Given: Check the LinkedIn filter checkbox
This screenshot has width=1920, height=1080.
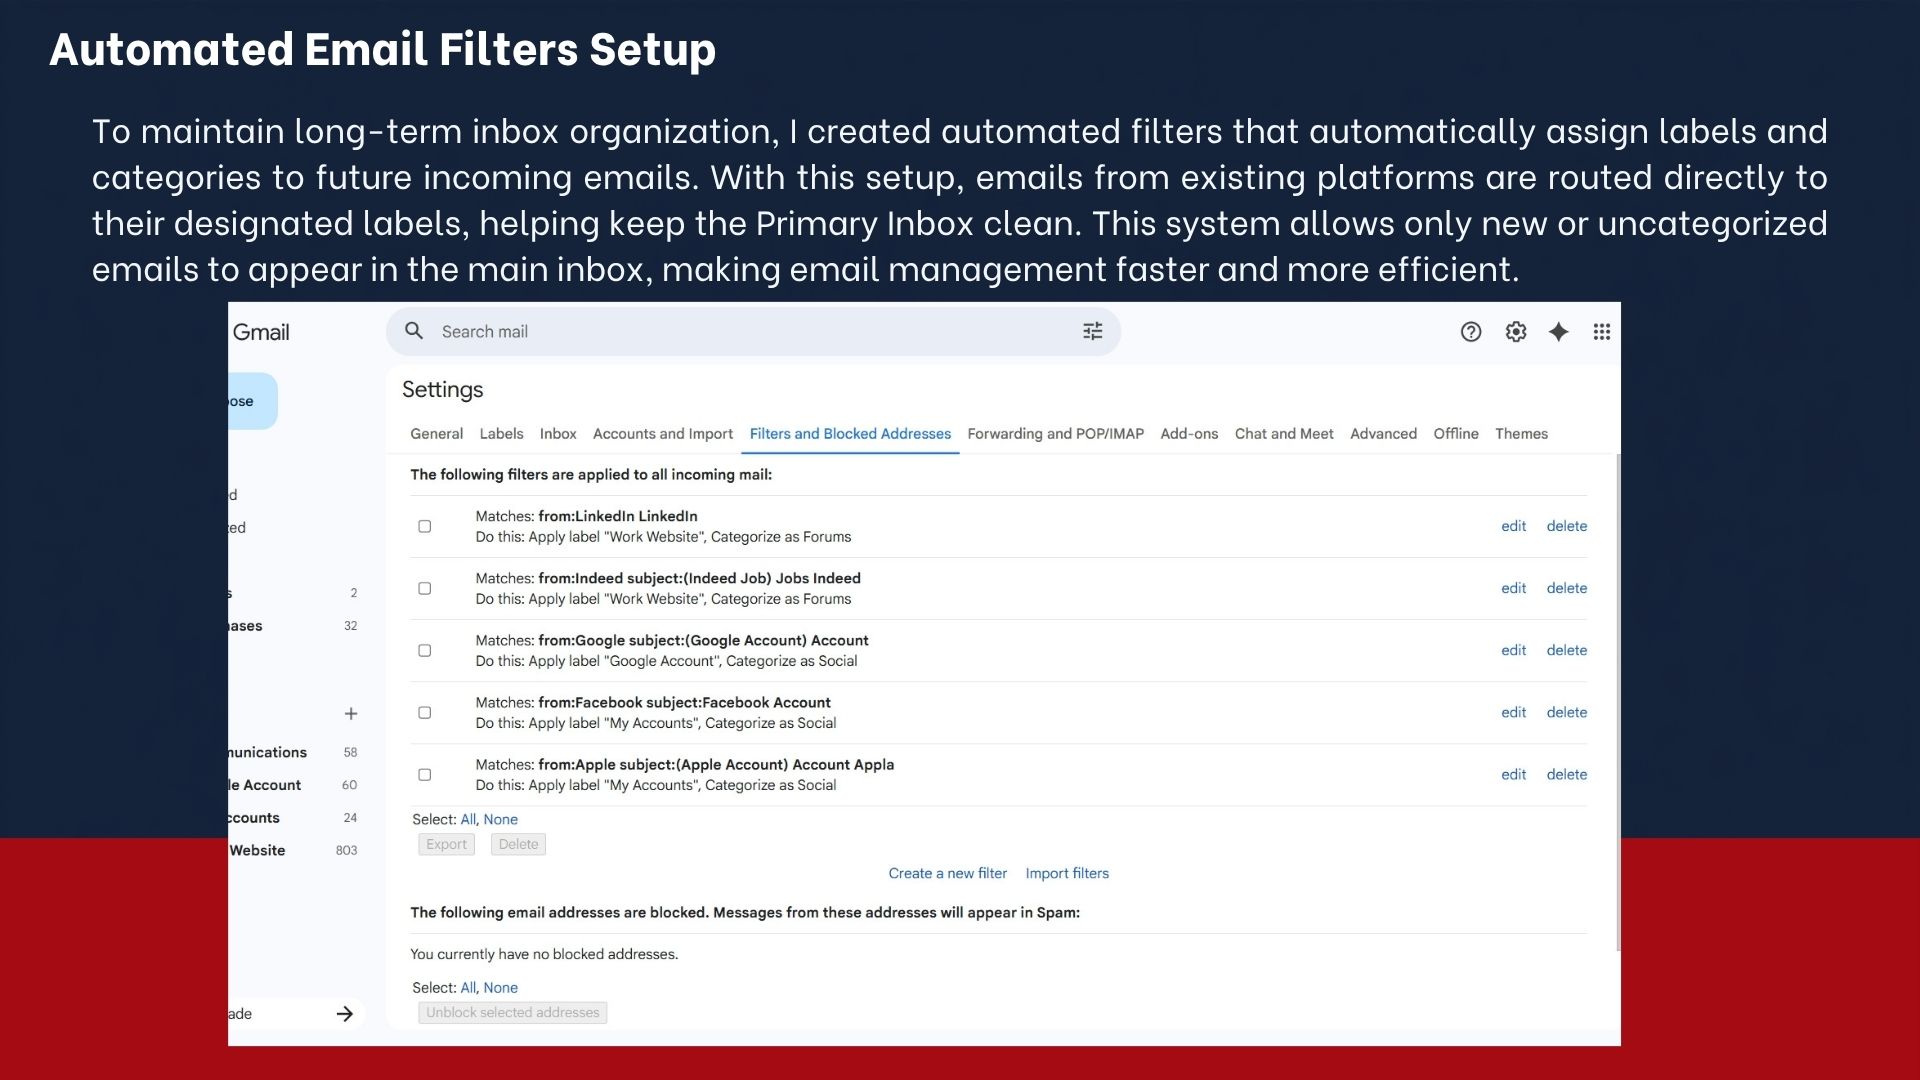Looking at the screenshot, I should point(425,526).
